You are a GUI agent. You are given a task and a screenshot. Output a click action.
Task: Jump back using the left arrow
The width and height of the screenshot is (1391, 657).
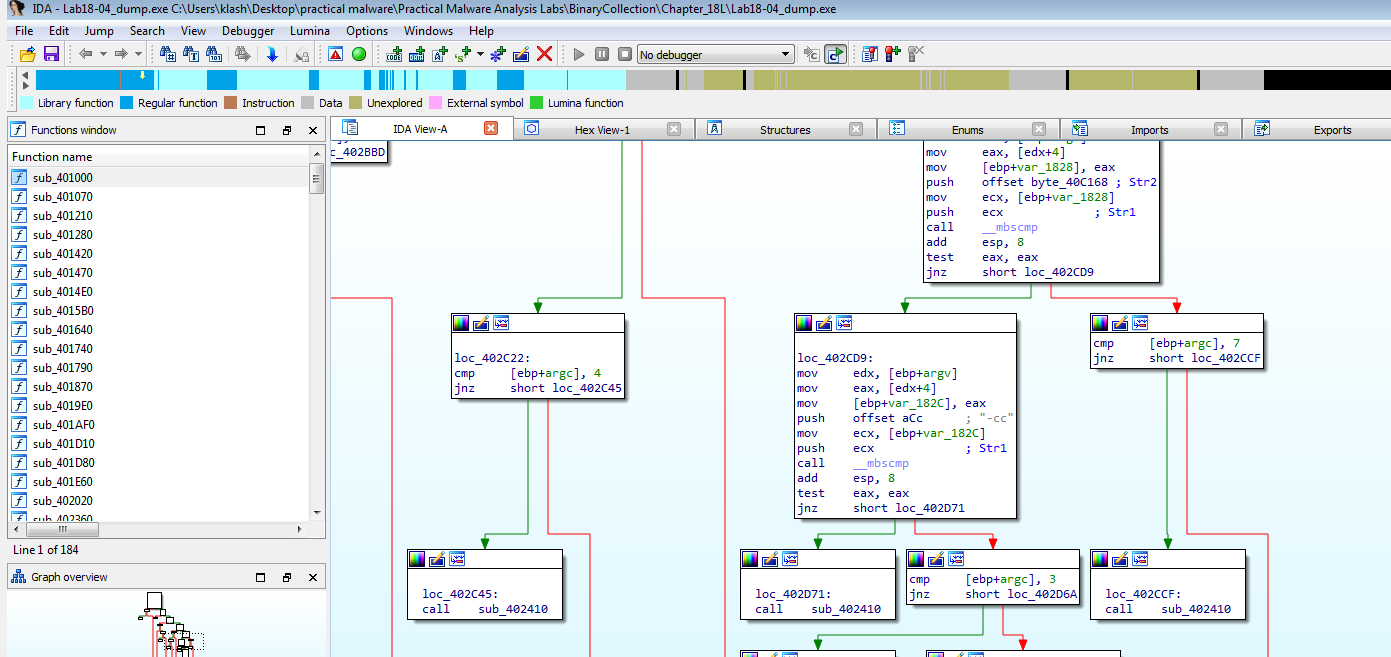click(x=85, y=54)
